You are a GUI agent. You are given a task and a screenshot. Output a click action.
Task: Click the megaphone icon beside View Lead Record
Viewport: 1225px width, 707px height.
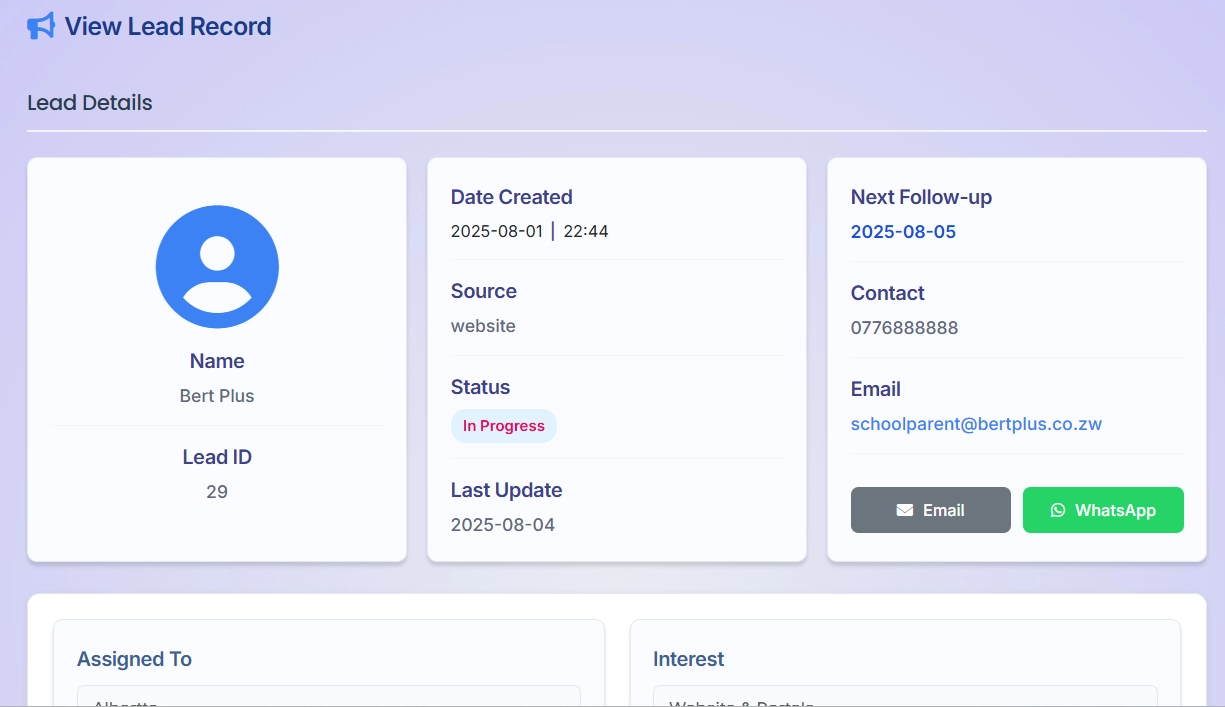coord(41,26)
